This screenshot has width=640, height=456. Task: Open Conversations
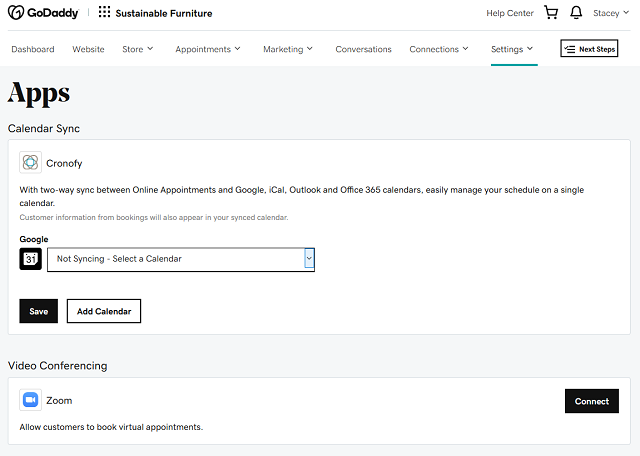point(363,49)
